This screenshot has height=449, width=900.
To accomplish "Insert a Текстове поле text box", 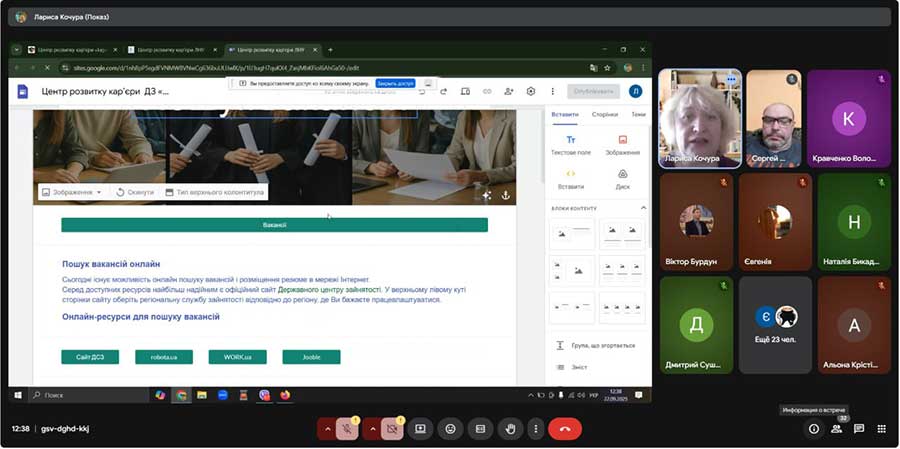I will coord(571,146).
